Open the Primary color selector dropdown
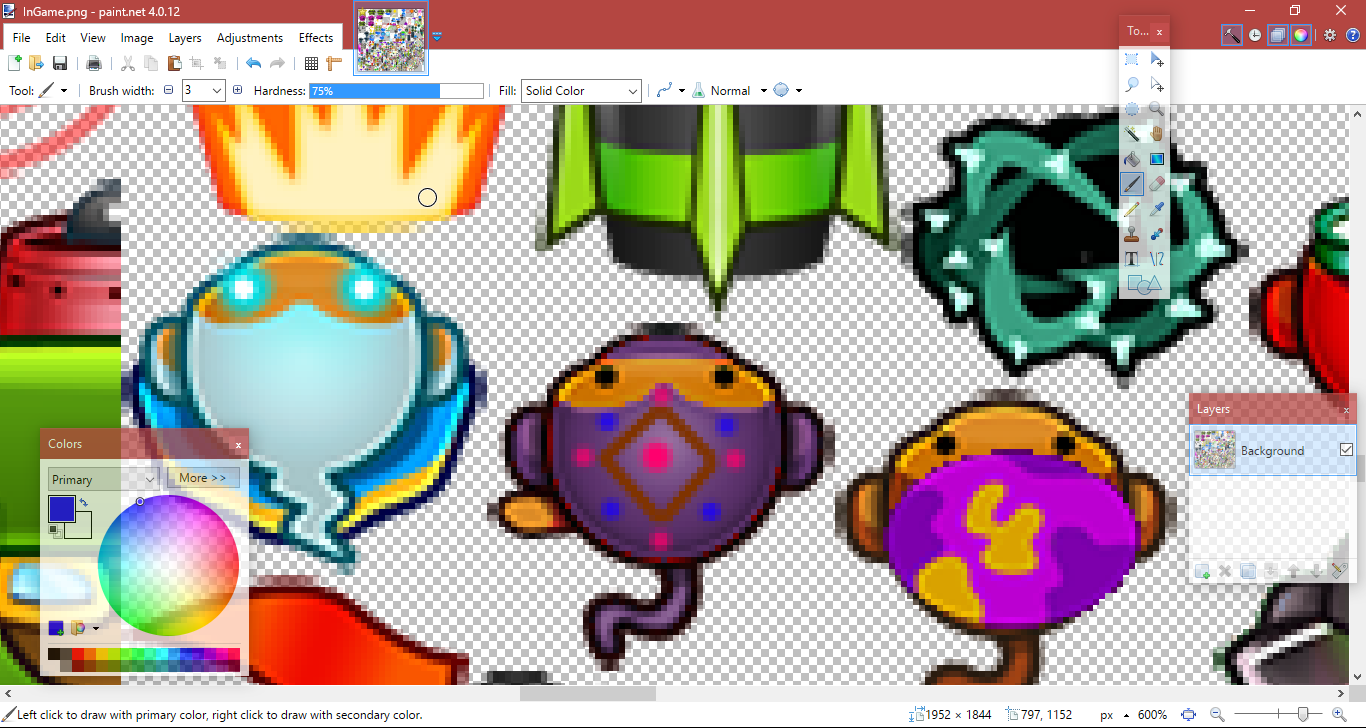The image size is (1366, 728). pos(103,479)
